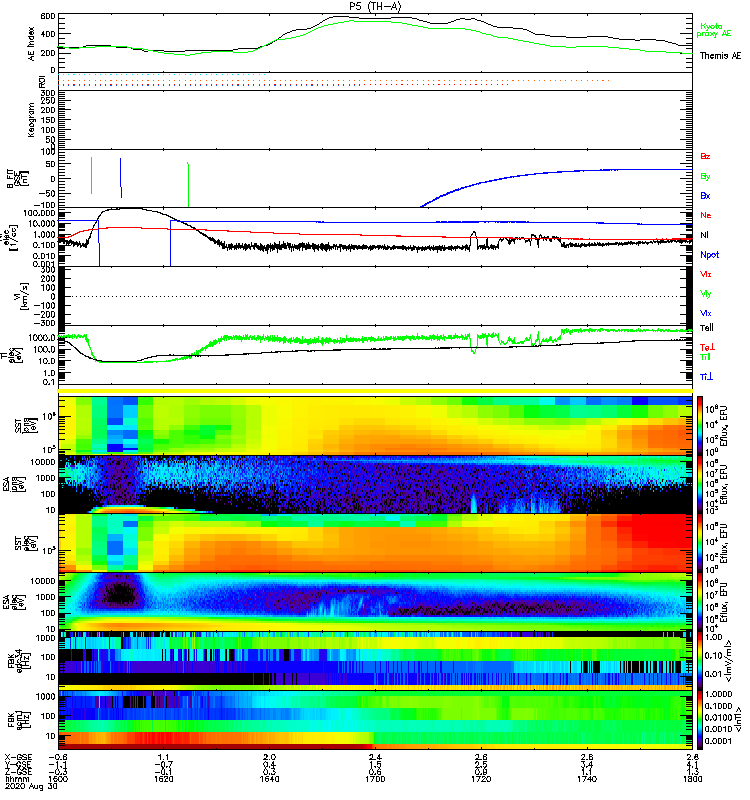Click the colorbar beside the FBK scm spectrogram
Viewport: 750px width, 800px height.
[x=700, y=719]
